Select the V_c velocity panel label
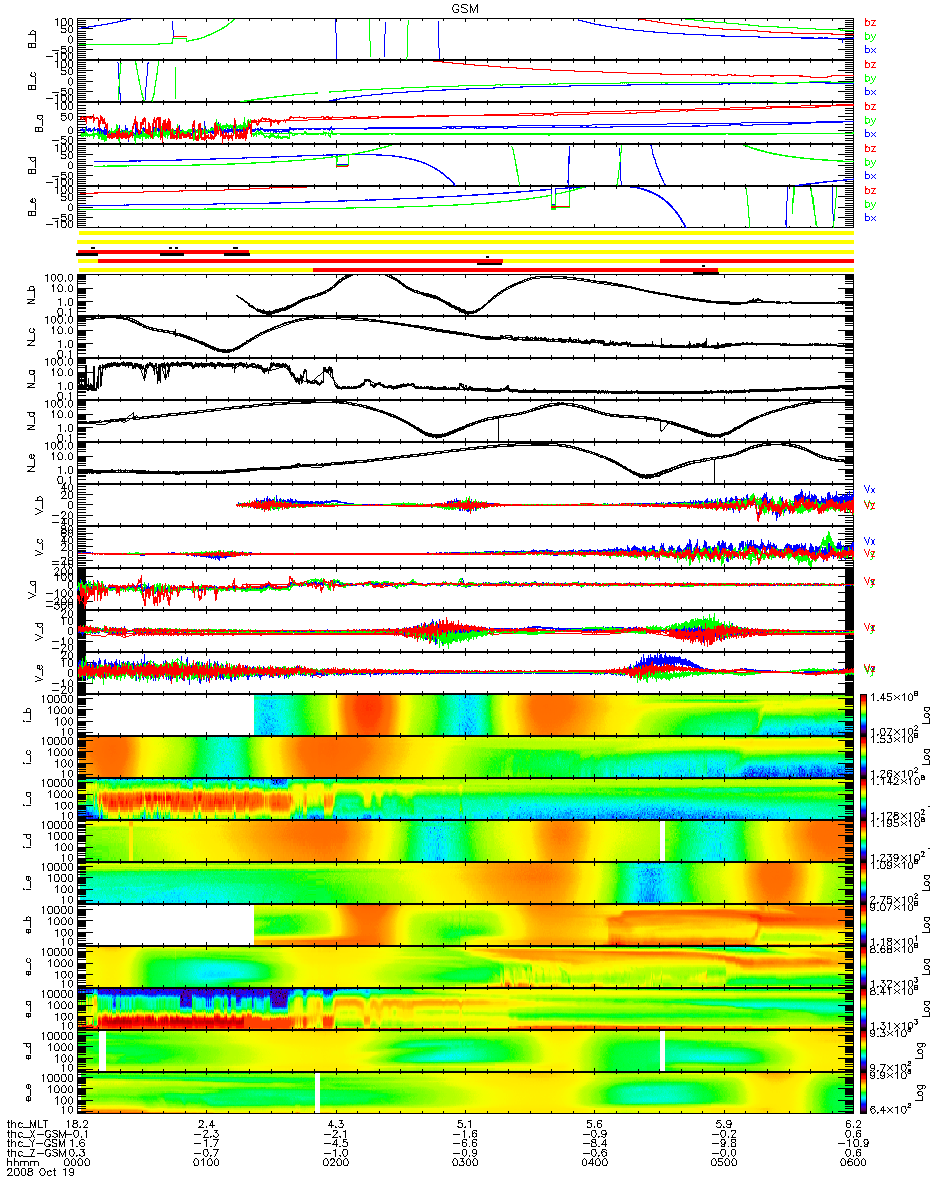930x1200 pixels. (x=41, y=547)
